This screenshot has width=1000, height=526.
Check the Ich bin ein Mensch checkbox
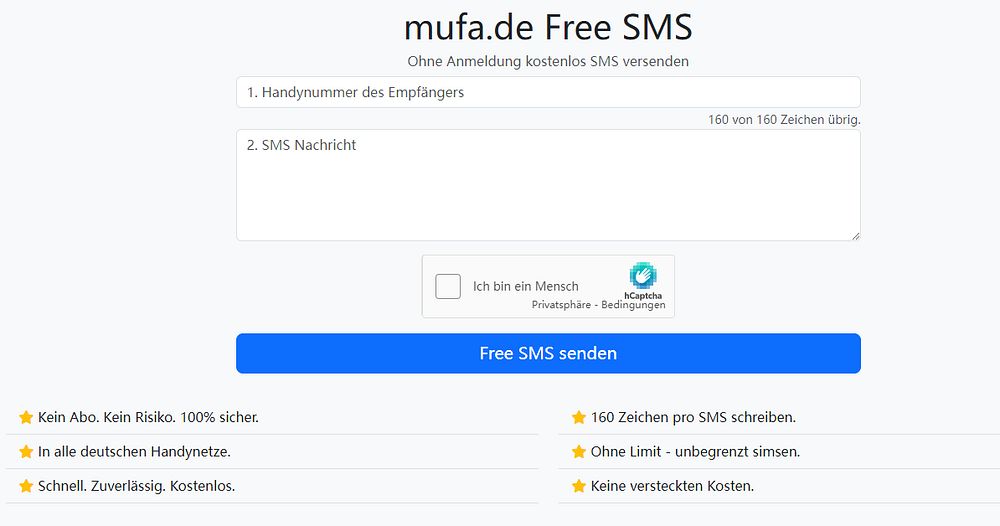(448, 286)
